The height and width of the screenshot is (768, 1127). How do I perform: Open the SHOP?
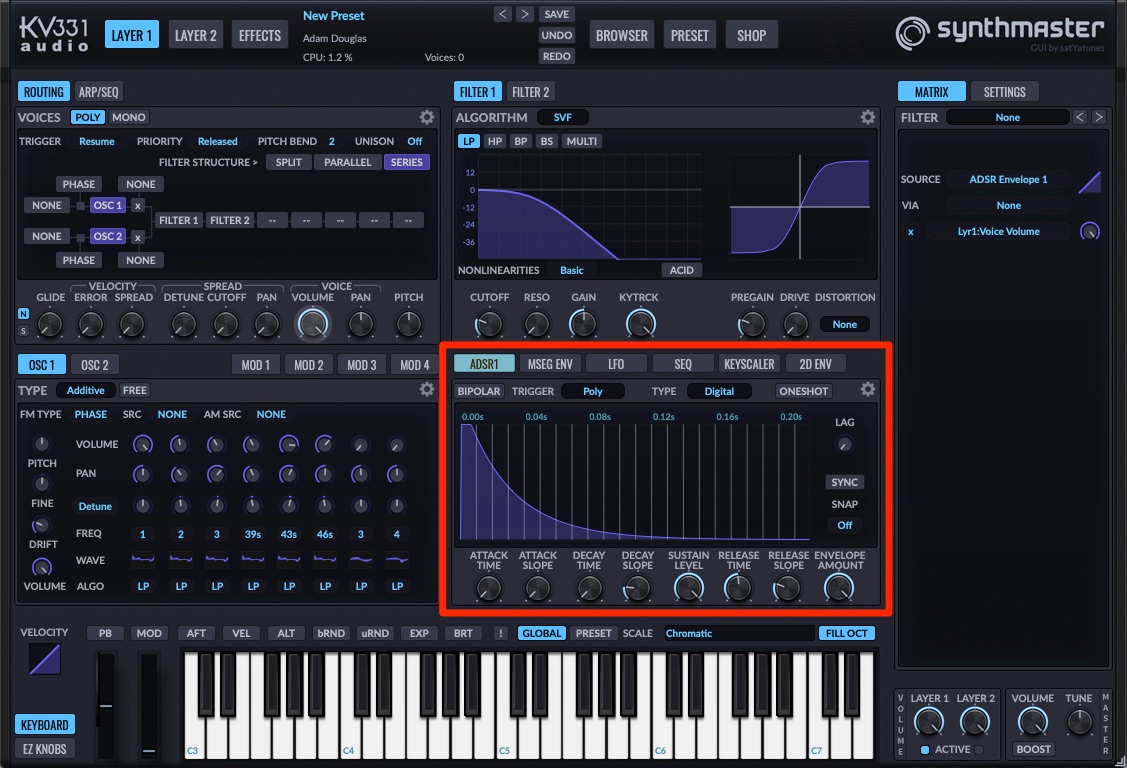(x=751, y=35)
